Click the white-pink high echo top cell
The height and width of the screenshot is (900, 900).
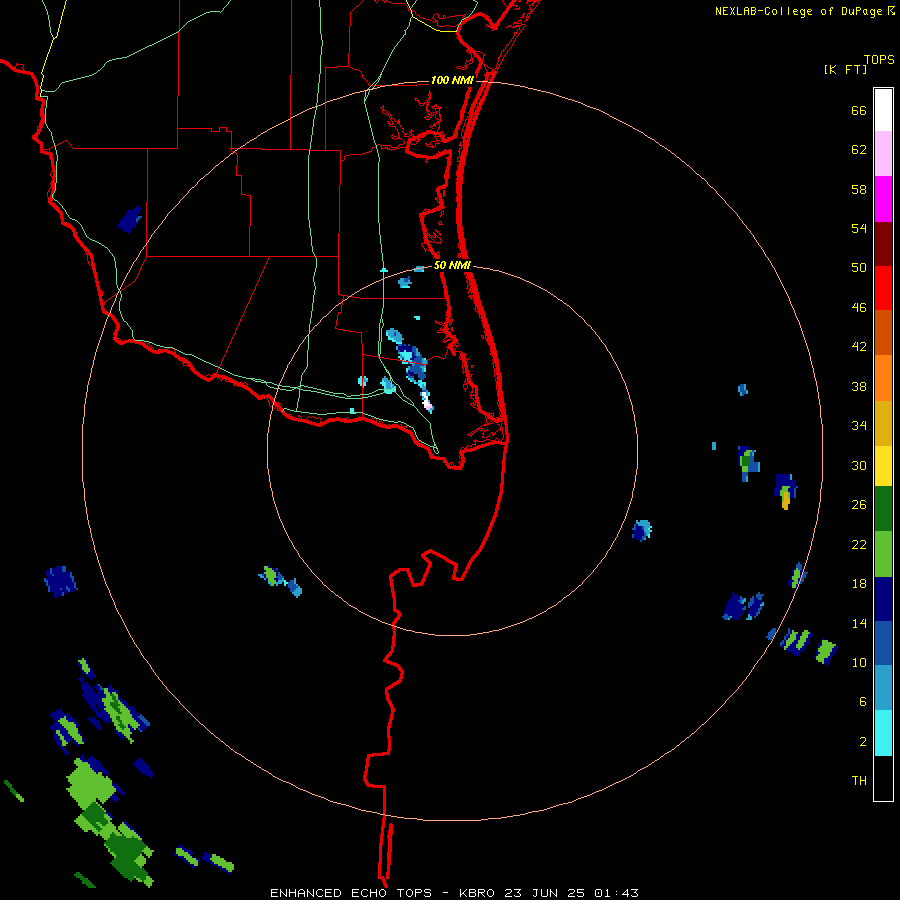[427, 401]
